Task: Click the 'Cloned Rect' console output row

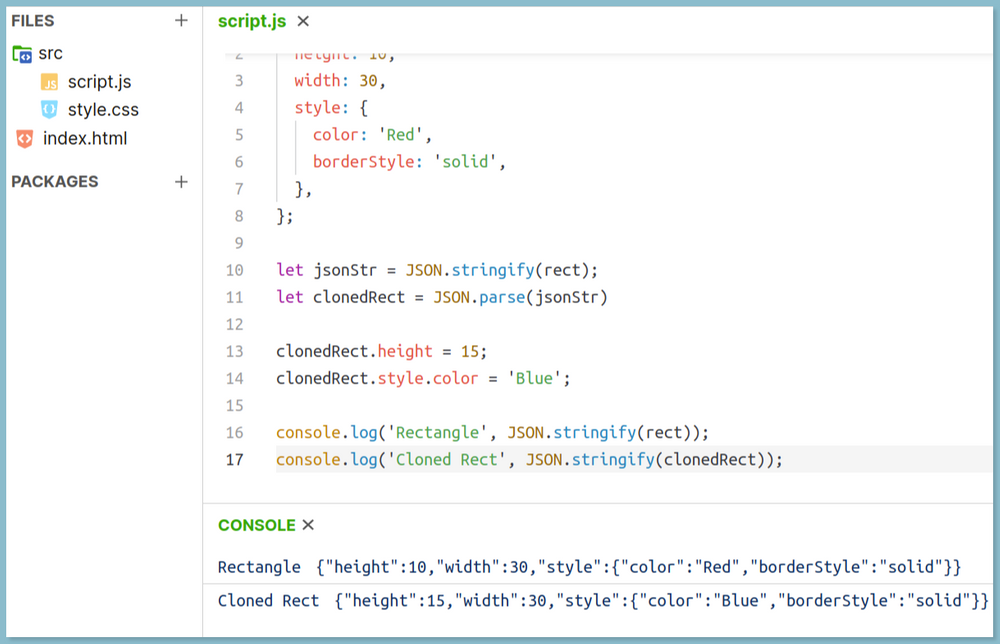Action: click(x=600, y=601)
